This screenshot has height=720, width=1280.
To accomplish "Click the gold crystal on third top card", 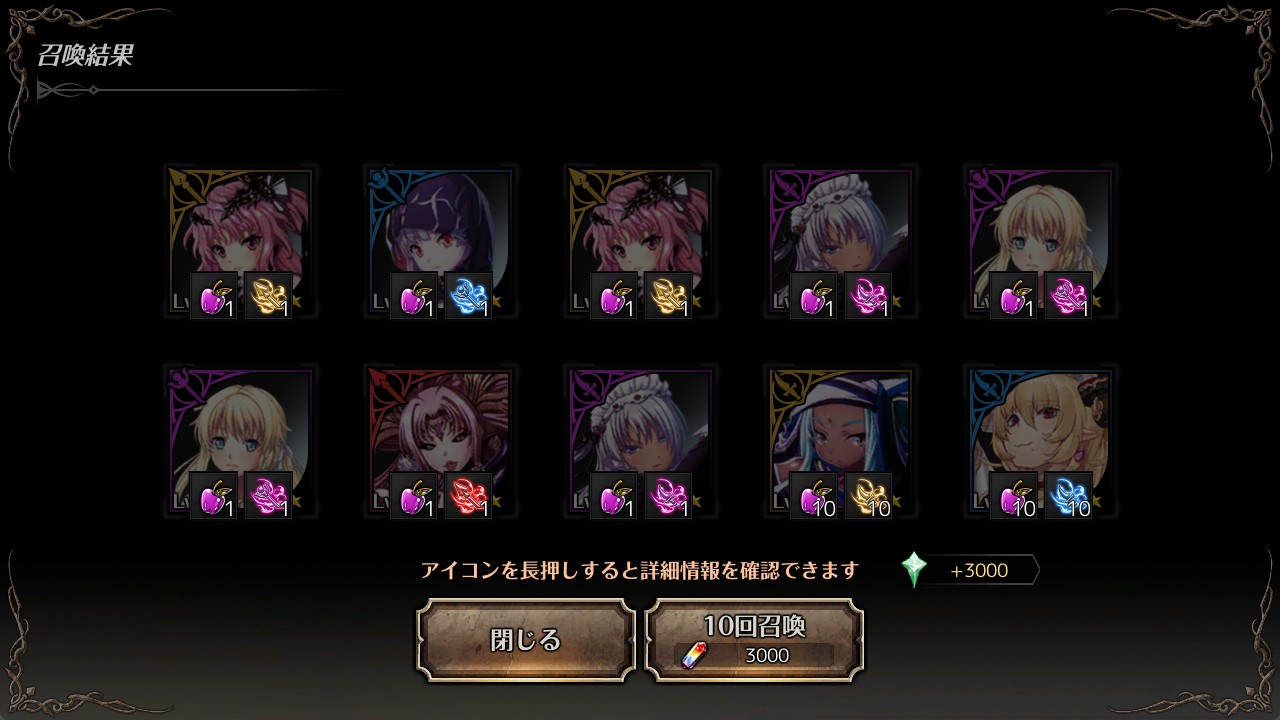I will [668, 295].
